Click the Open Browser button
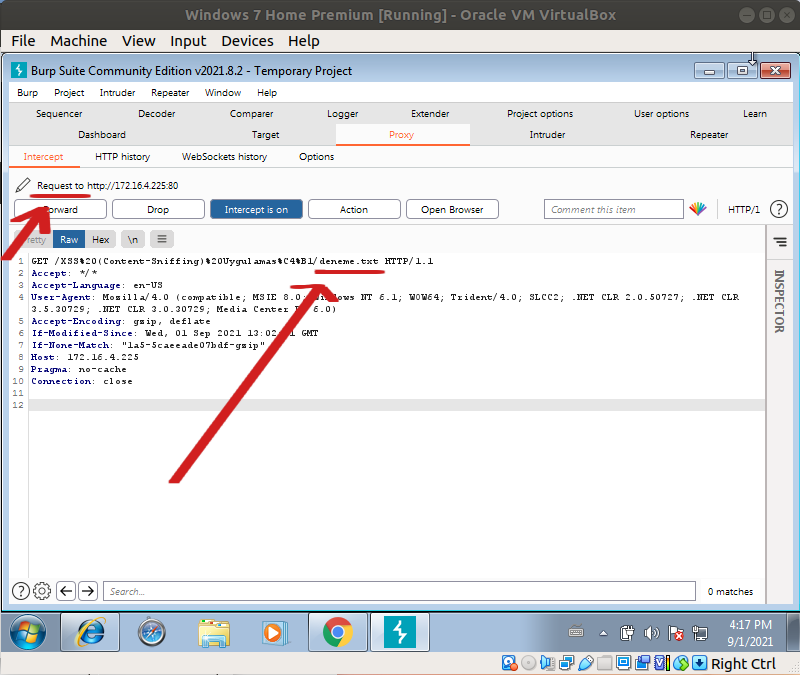 click(x=452, y=209)
